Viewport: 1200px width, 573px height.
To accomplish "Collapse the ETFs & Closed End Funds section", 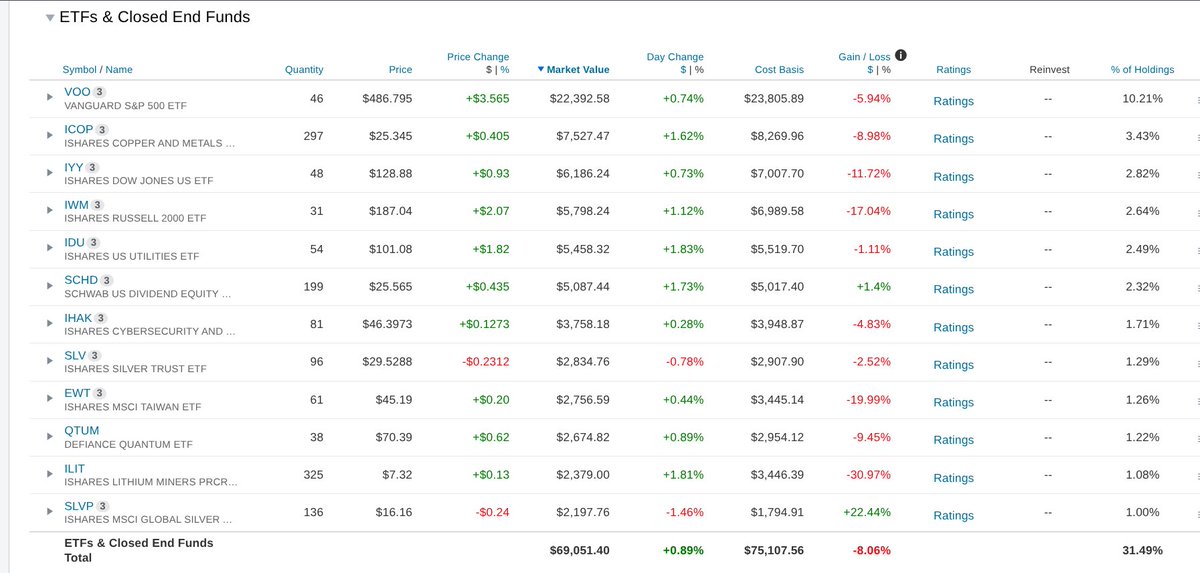I will pyautogui.click(x=49, y=18).
